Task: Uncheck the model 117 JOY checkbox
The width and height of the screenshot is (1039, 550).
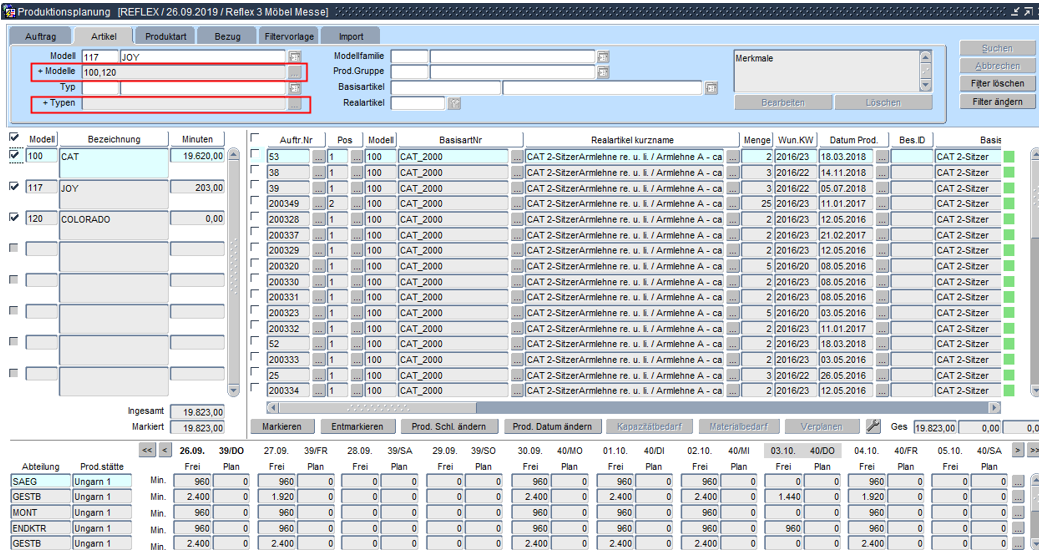Action: pos(14,187)
